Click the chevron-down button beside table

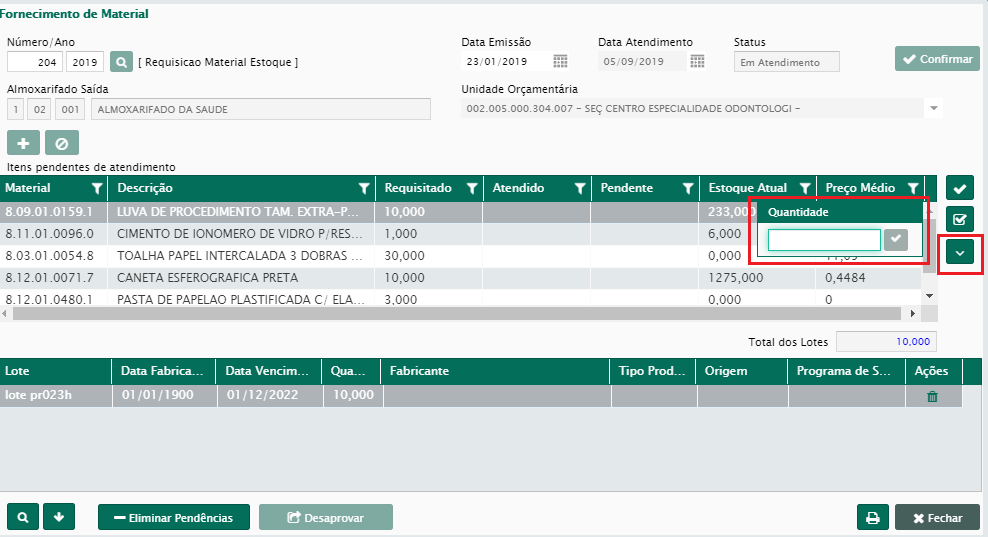click(x=960, y=252)
